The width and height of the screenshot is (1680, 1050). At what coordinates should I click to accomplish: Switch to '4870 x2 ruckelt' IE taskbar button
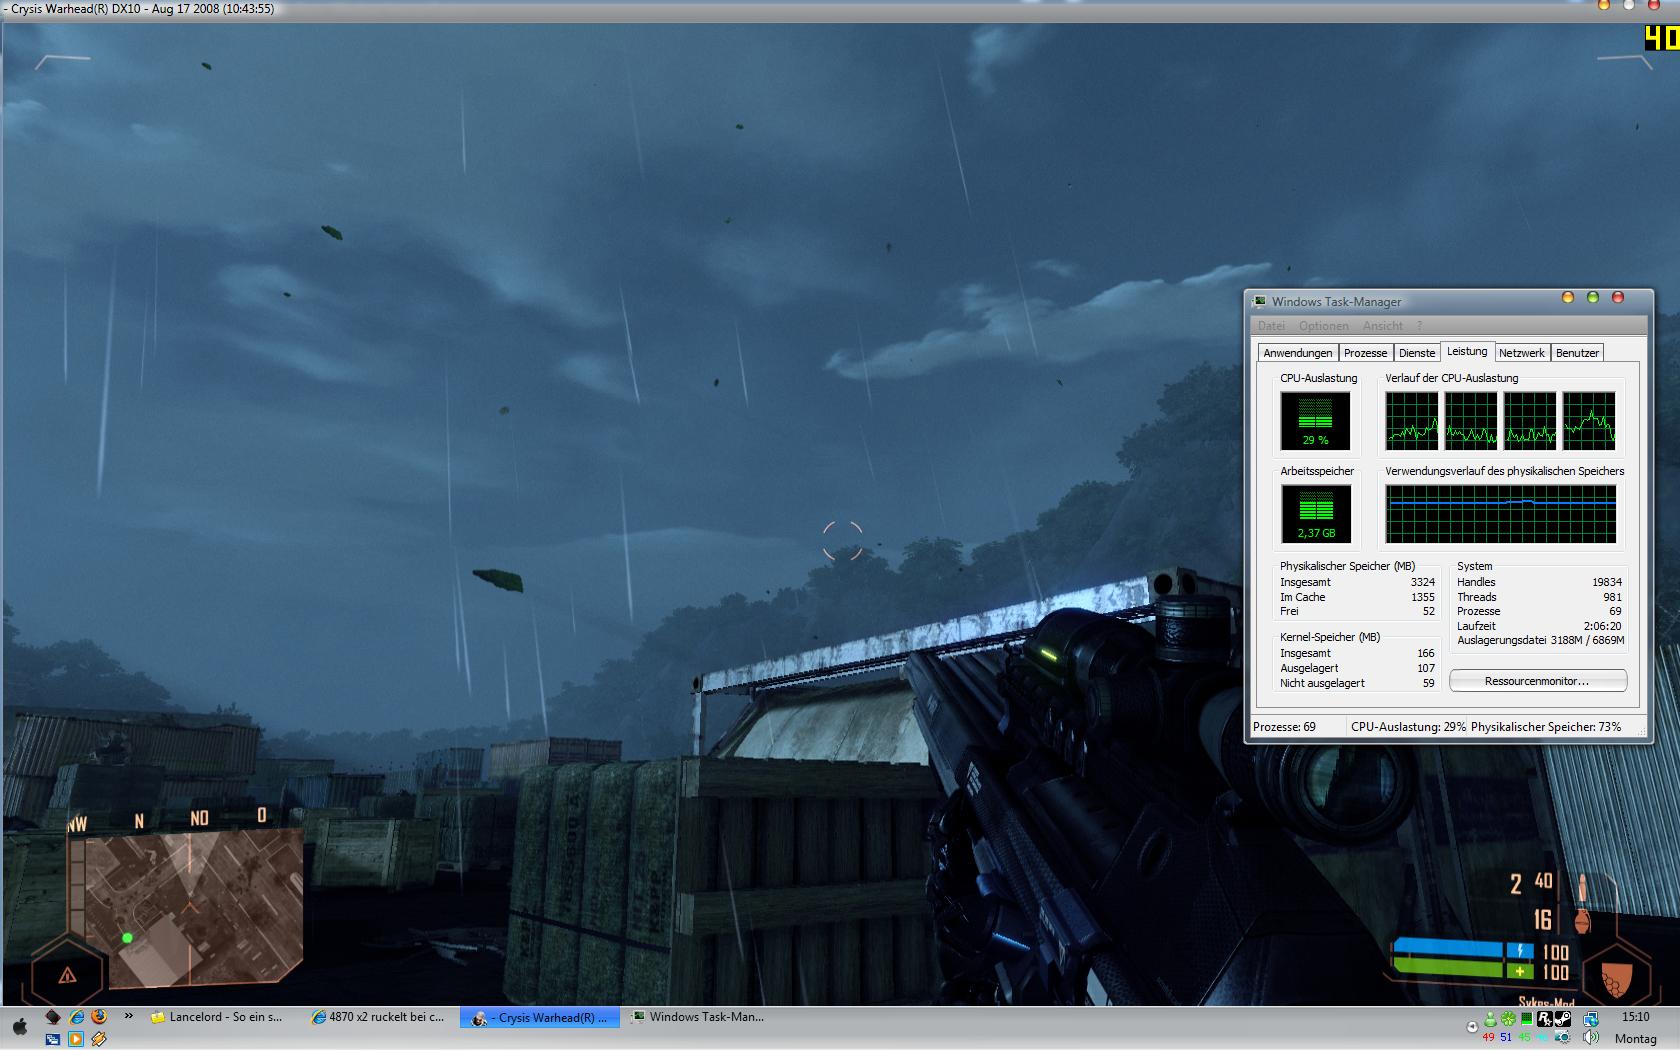pyautogui.click(x=378, y=1017)
